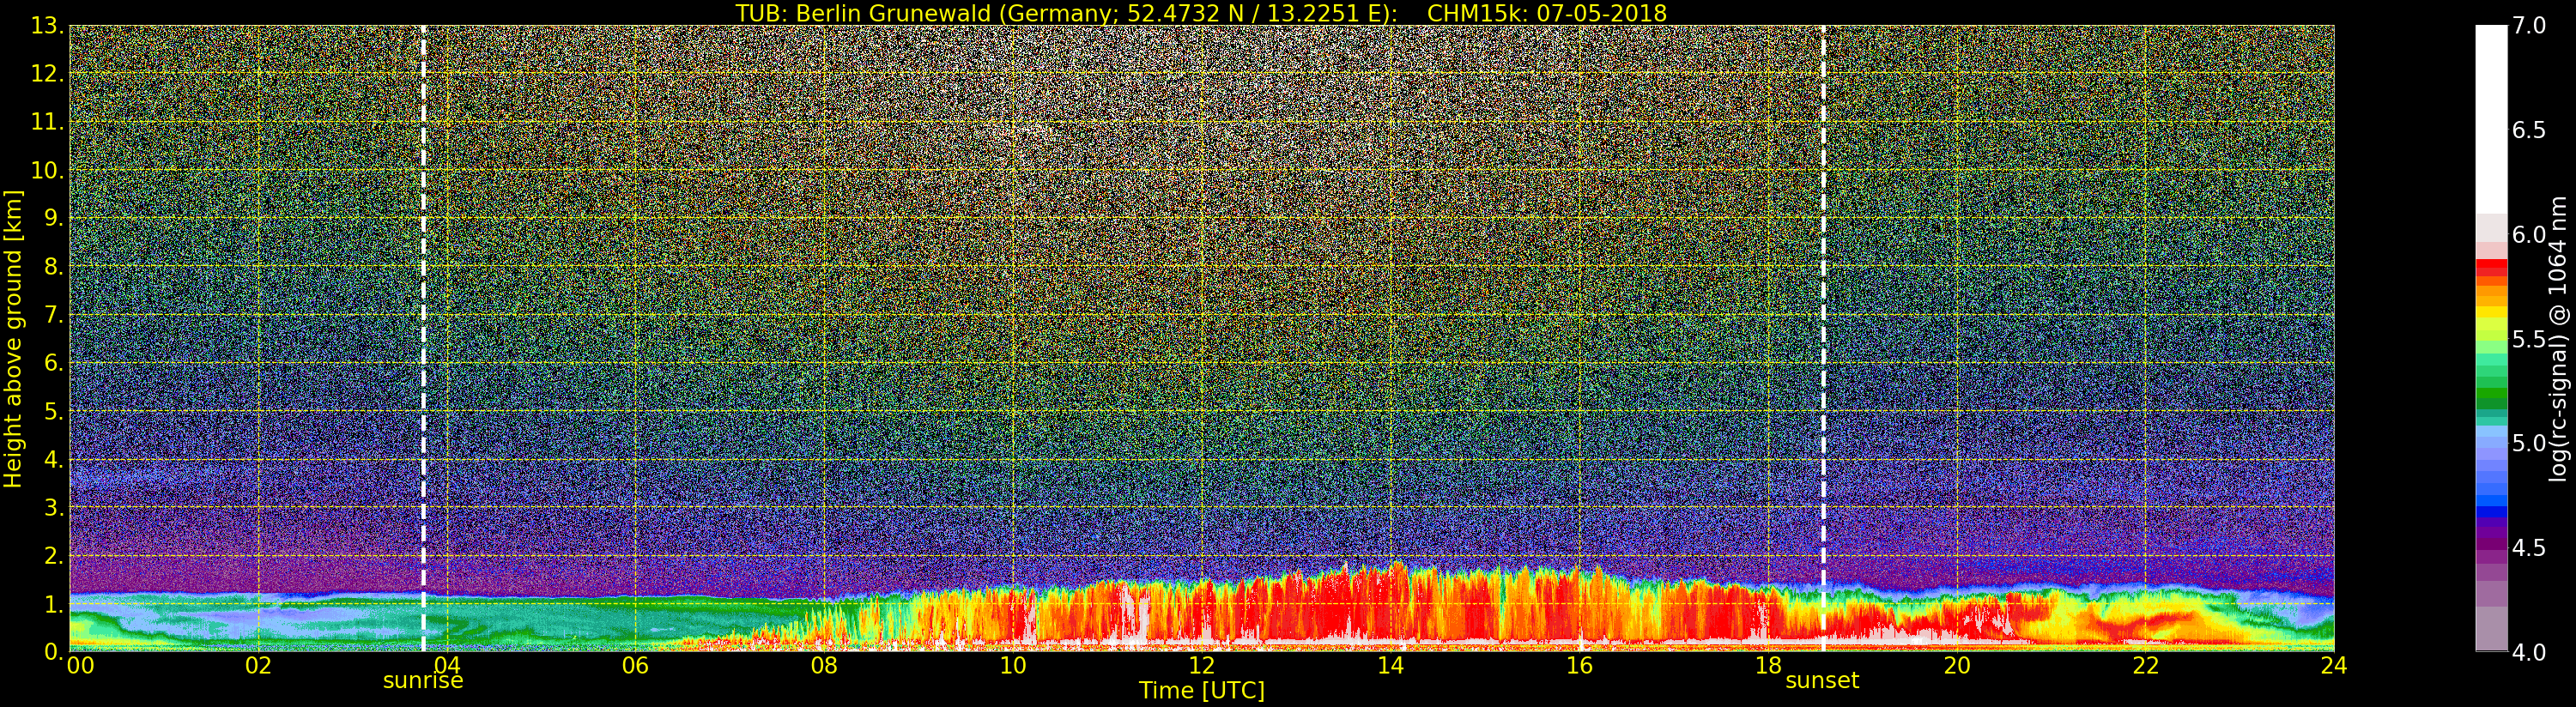Select the white dashed sunset line
Screen dimensions: 2576x707
pyautogui.click(x=1823, y=300)
